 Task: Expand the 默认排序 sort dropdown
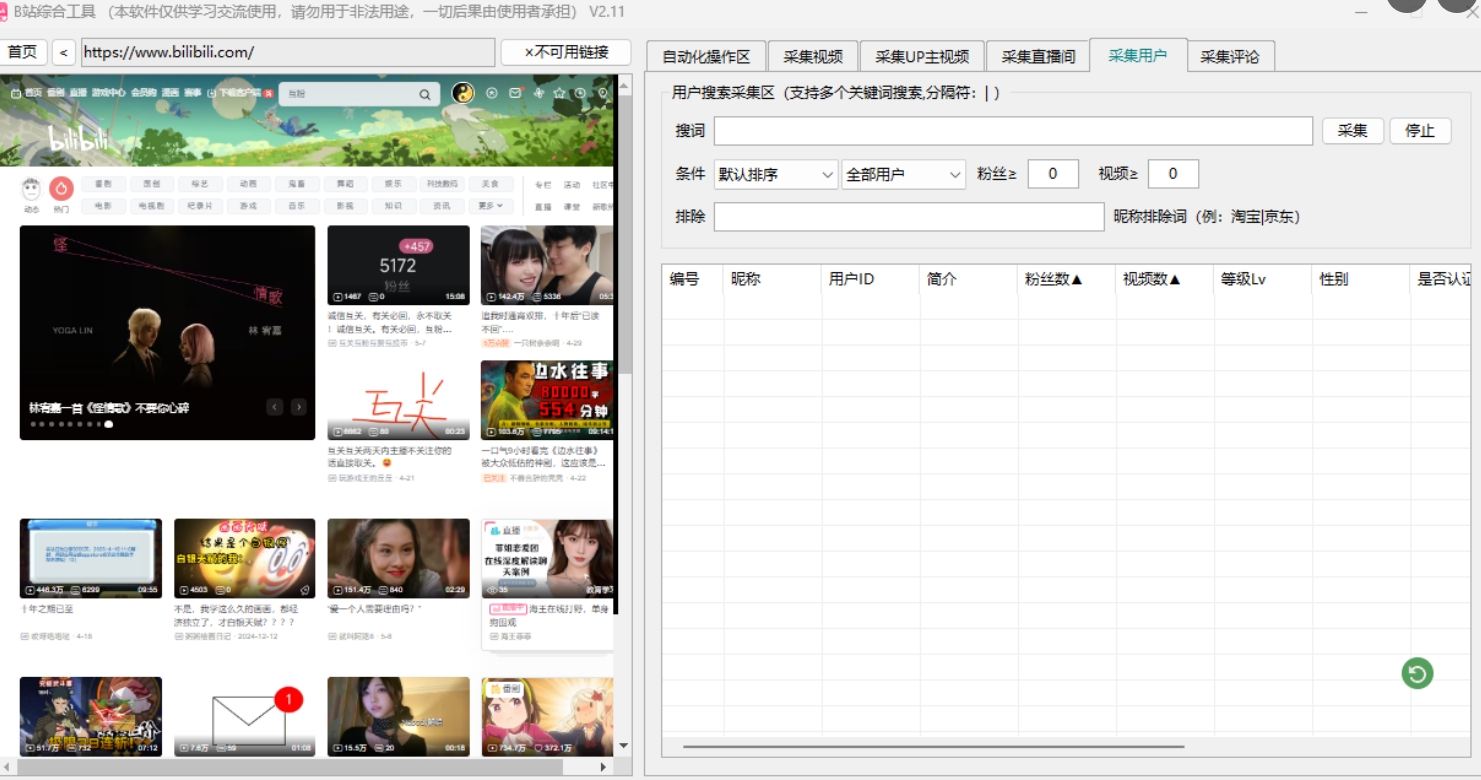pos(776,174)
